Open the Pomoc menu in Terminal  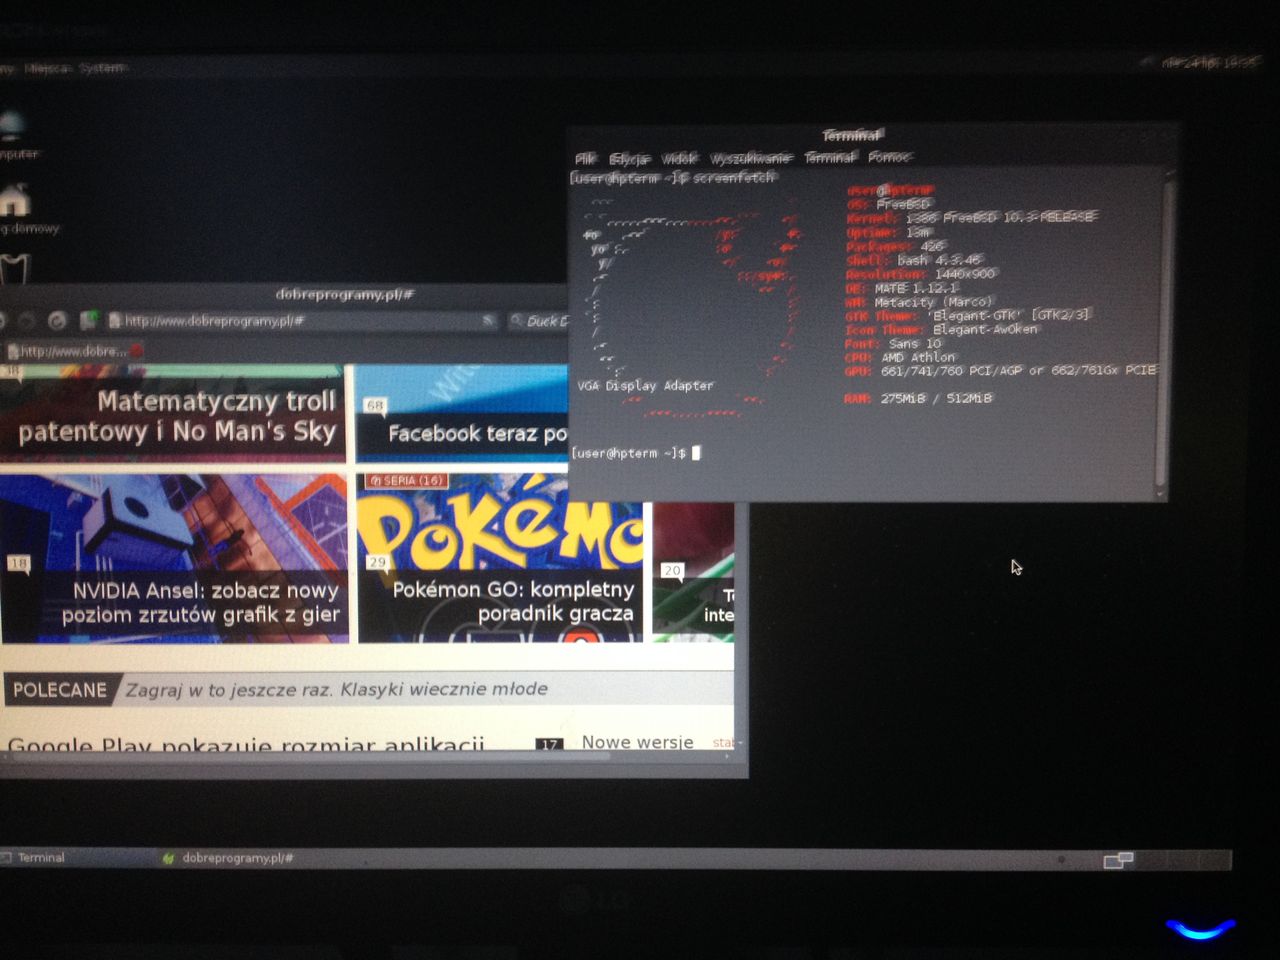(889, 157)
